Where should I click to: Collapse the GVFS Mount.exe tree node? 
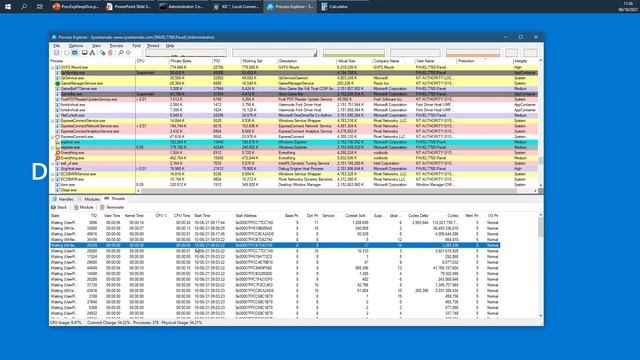[x=53, y=67]
